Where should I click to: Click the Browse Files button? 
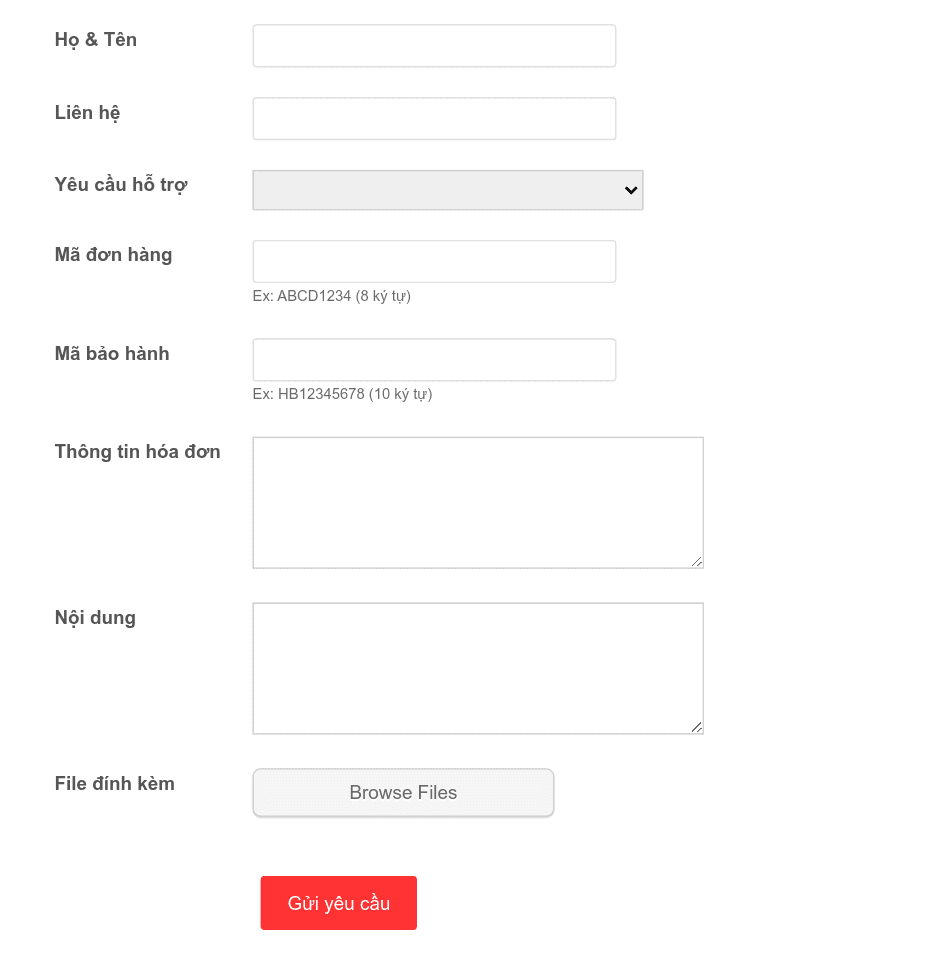coord(403,792)
